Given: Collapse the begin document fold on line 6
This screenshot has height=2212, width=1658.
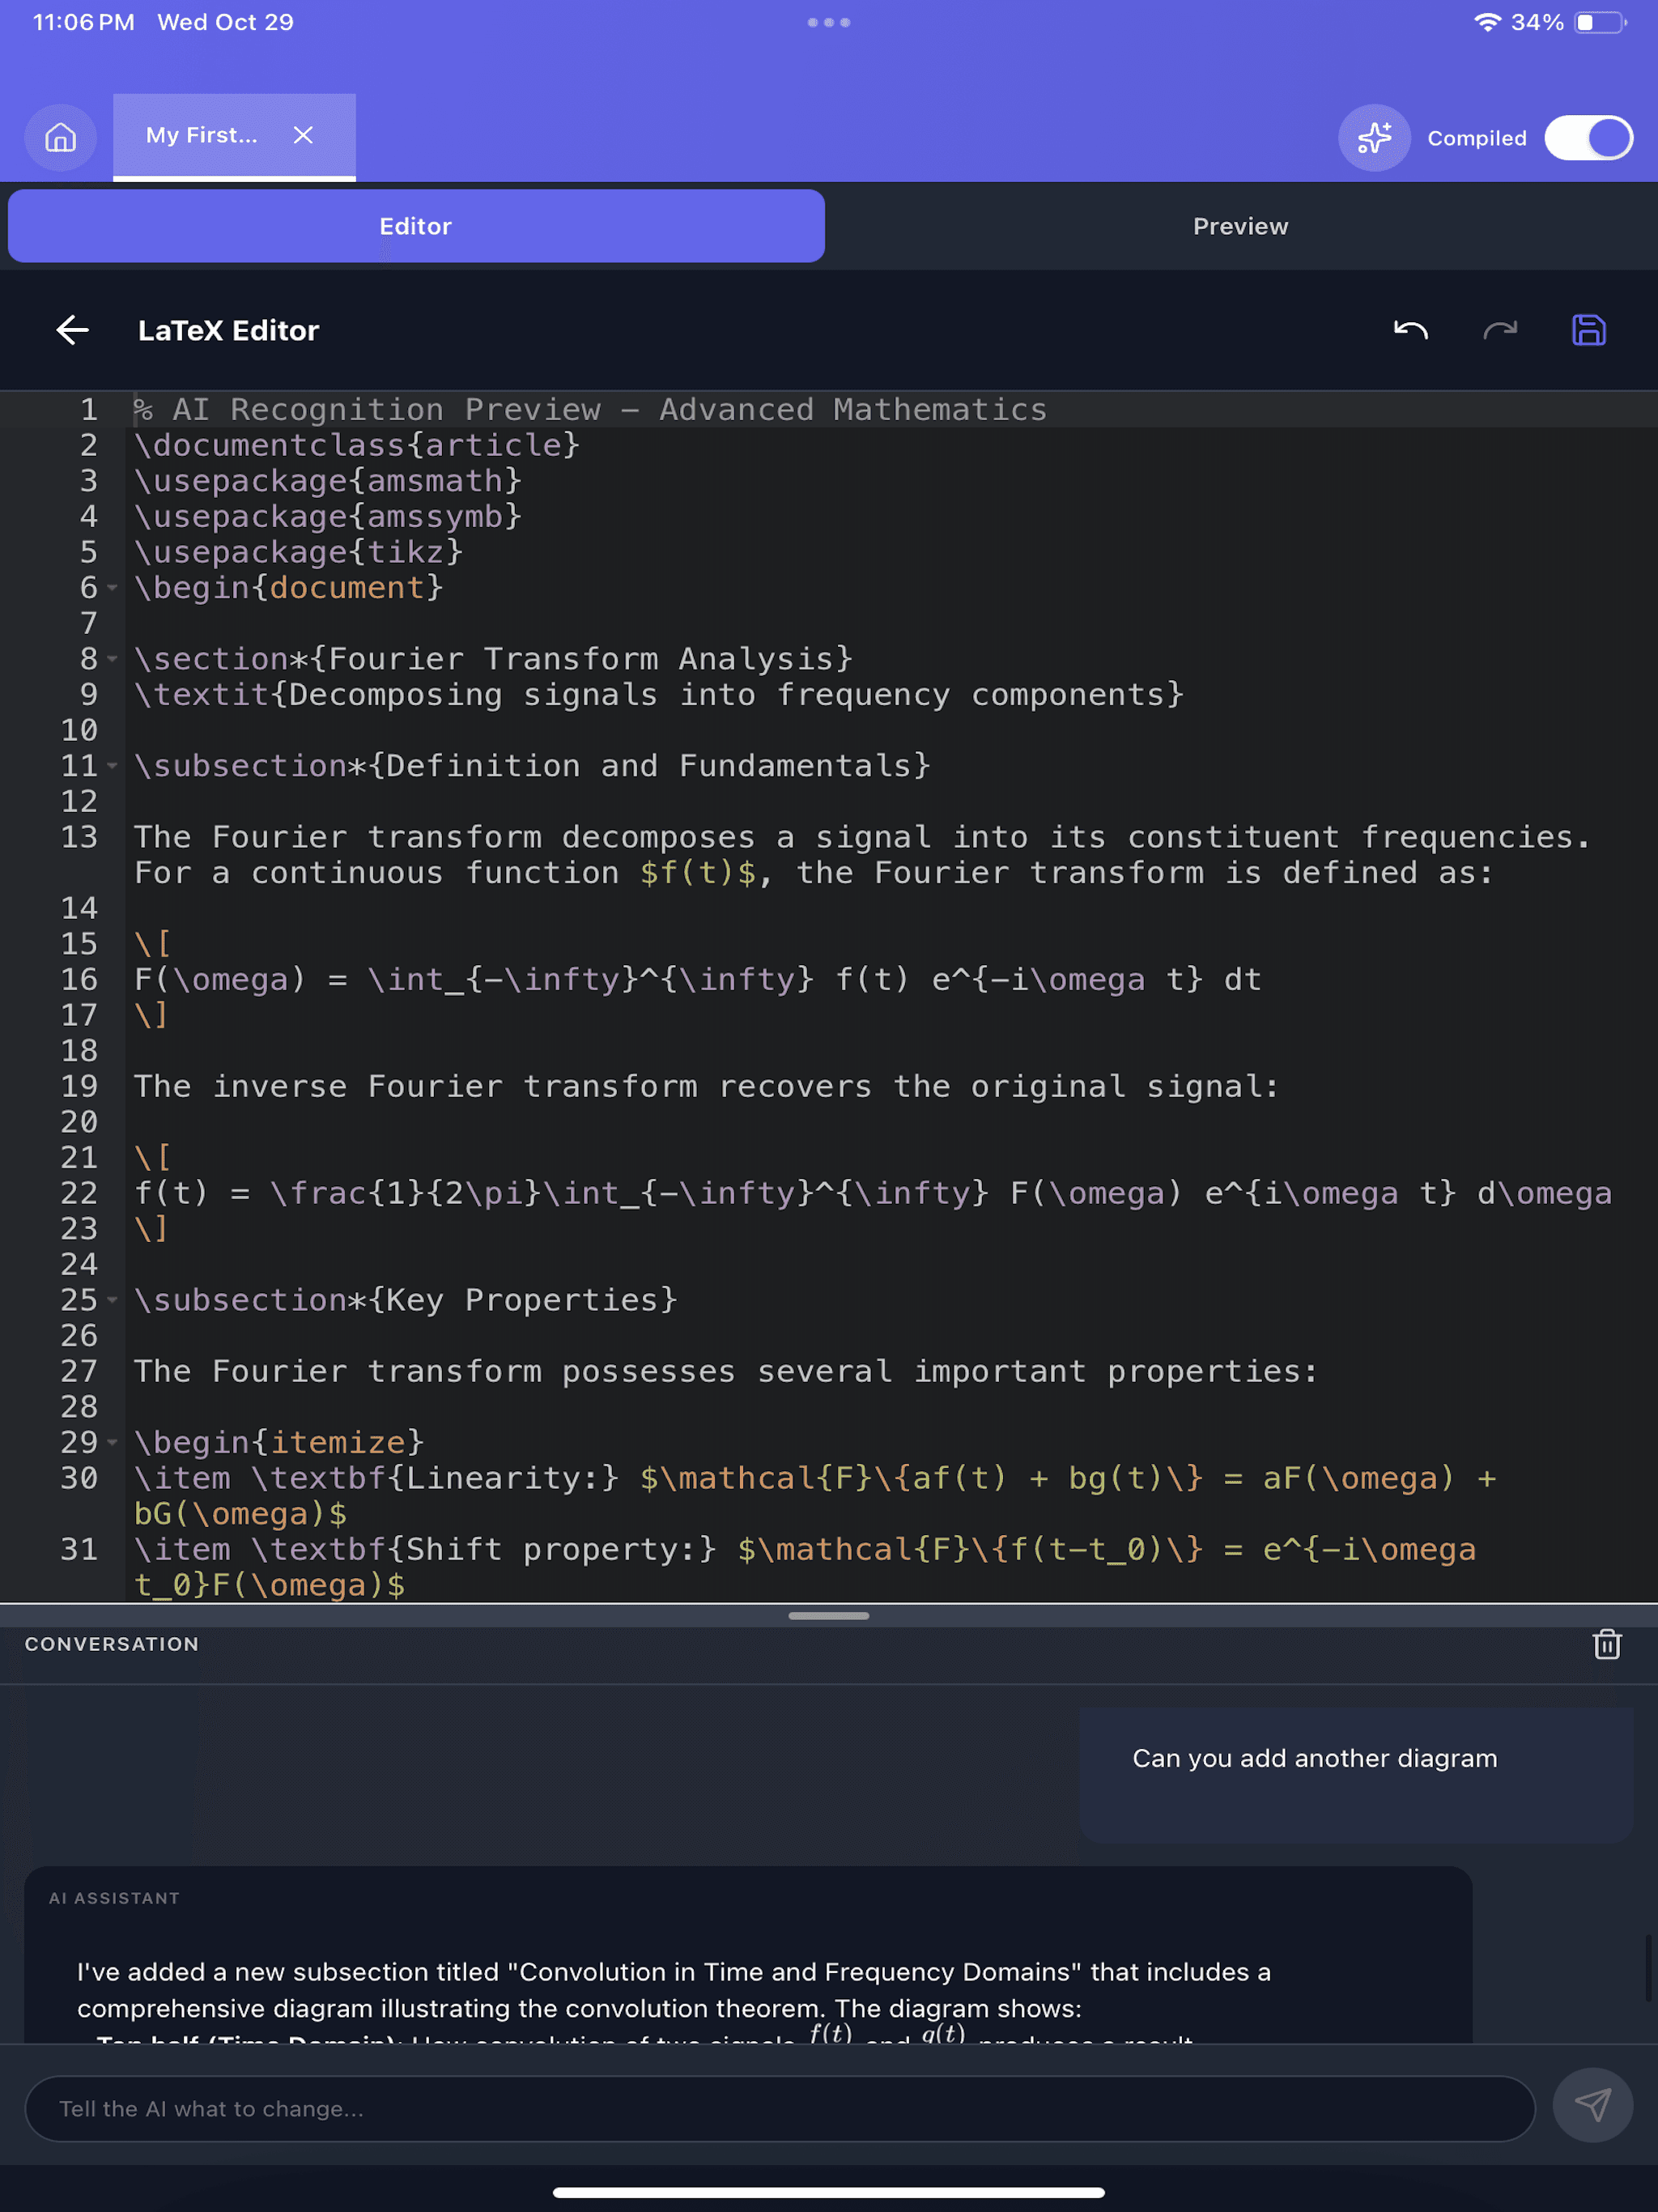Looking at the screenshot, I should click(112, 588).
